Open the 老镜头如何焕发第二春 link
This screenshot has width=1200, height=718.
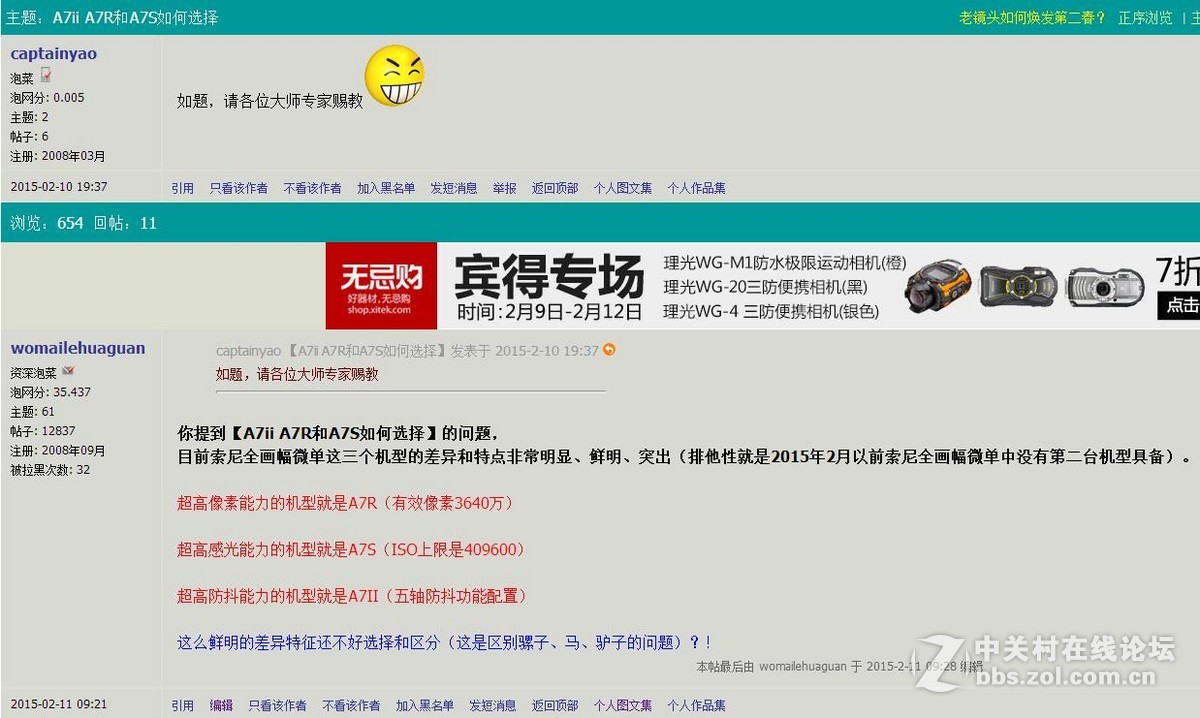point(1033,17)
